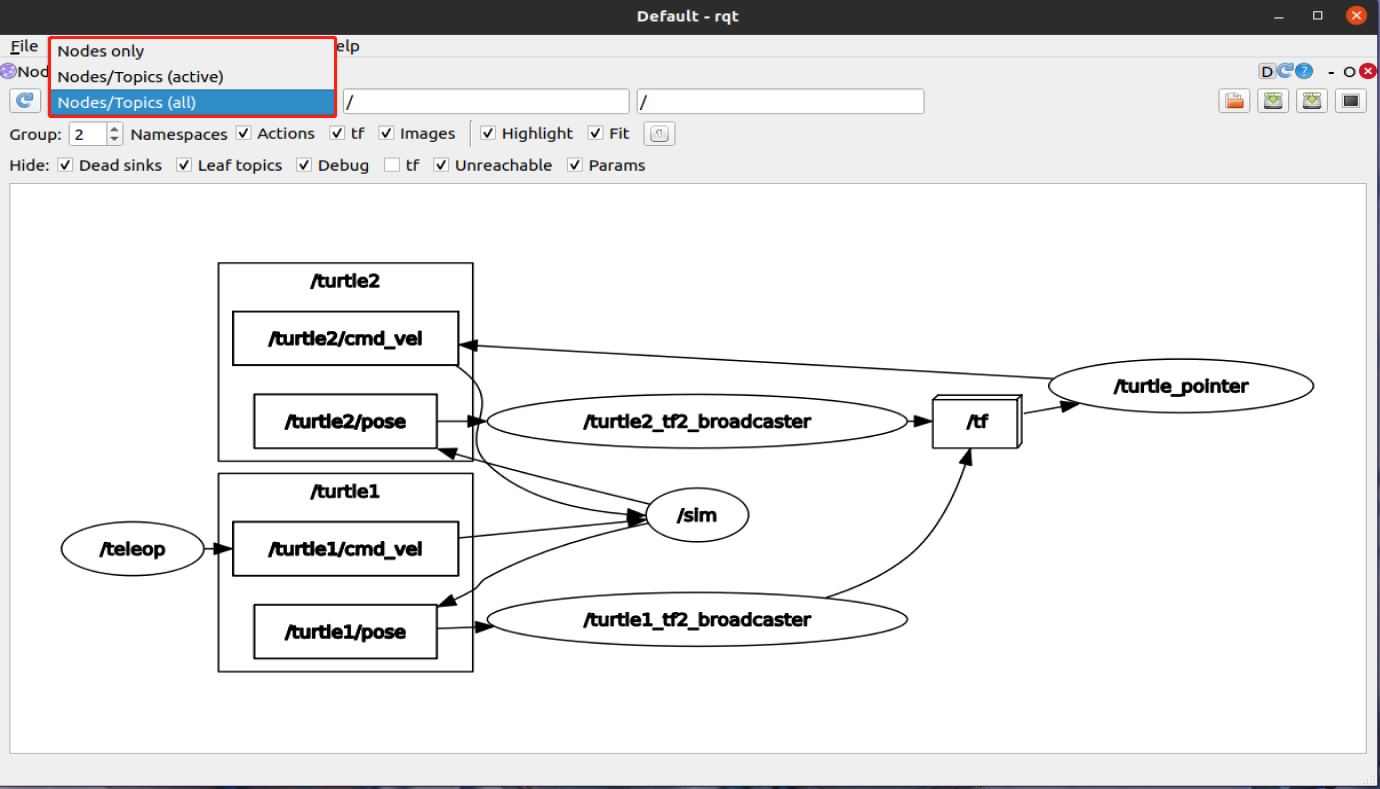Image resolution: width=1380 pixels, height=789 pixels.
Task: Choose "Nodes only" from the dropdown list
Action: tap(192, 51)
